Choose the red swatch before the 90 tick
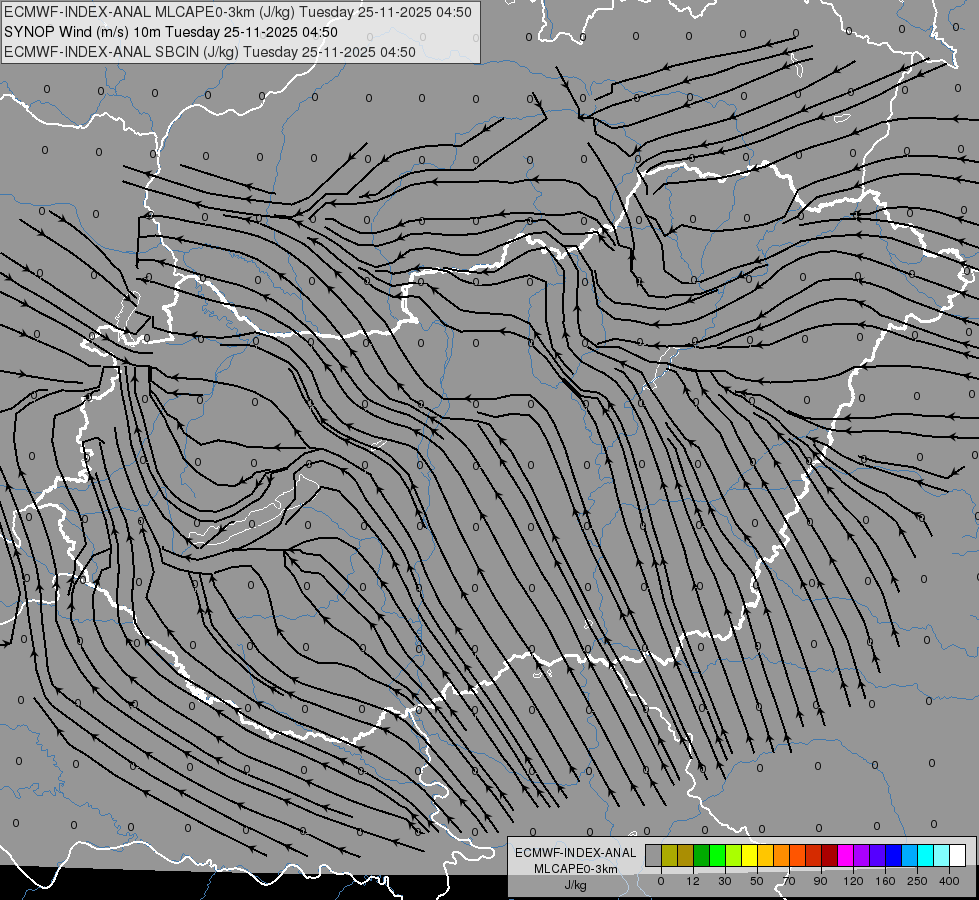The height and width of the screenshot is (900, 979). tap(814, 855)
